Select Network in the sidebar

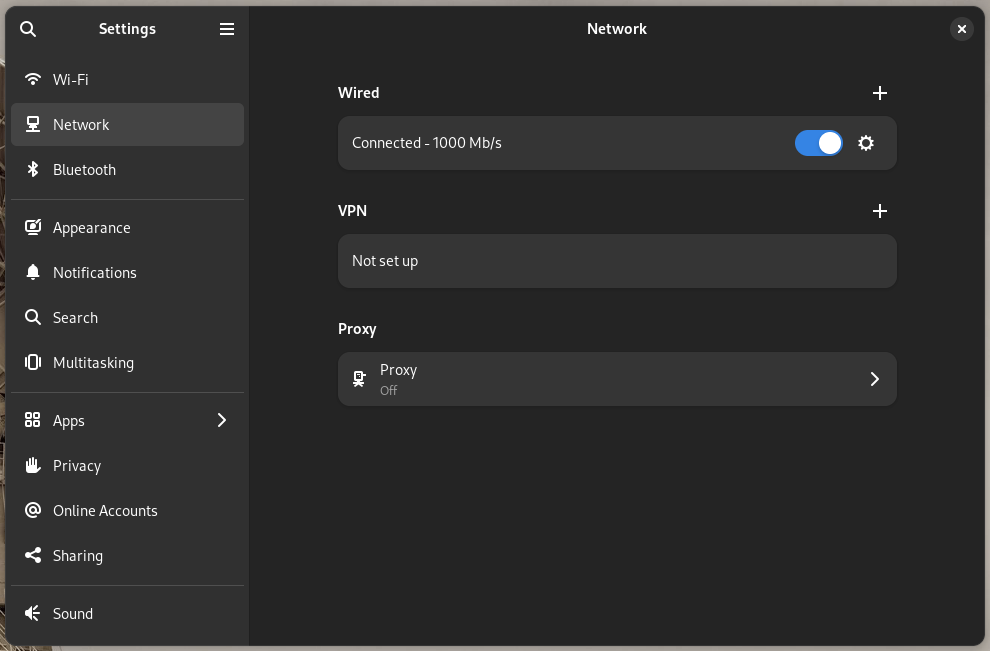coord(80,124)
